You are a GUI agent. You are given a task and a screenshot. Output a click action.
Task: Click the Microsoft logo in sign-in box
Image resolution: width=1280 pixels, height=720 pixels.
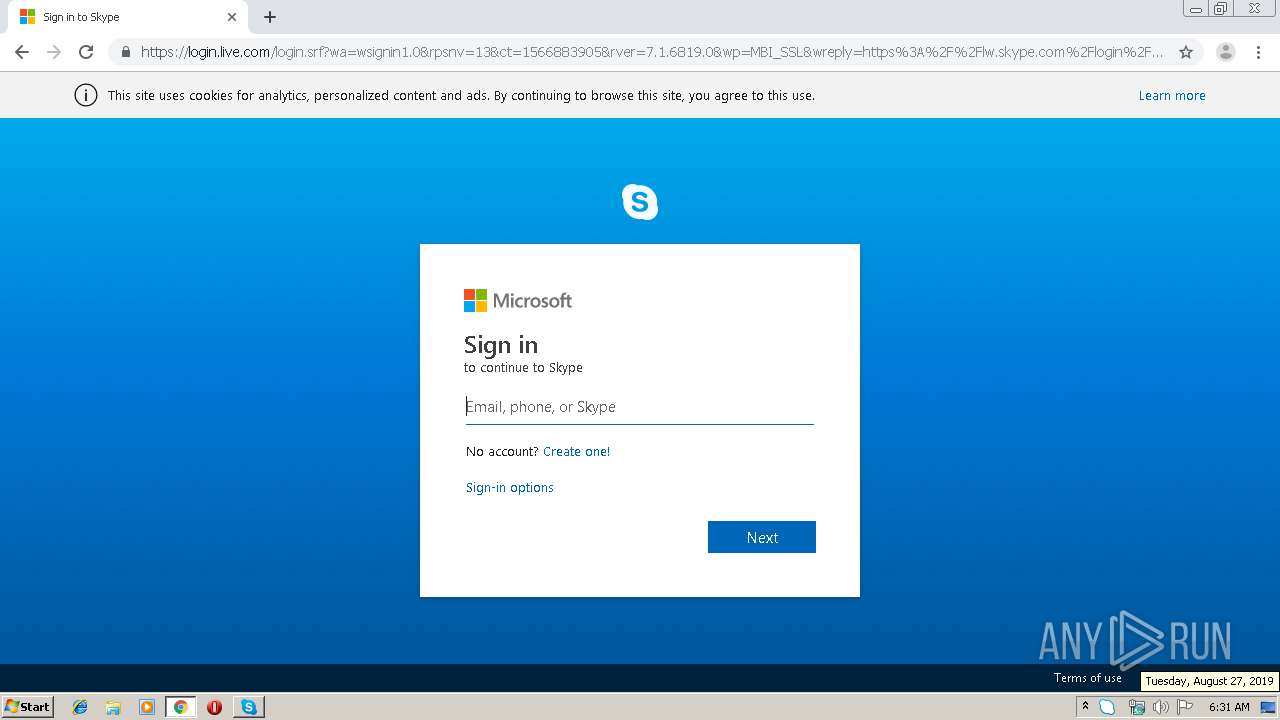point(518,301)
